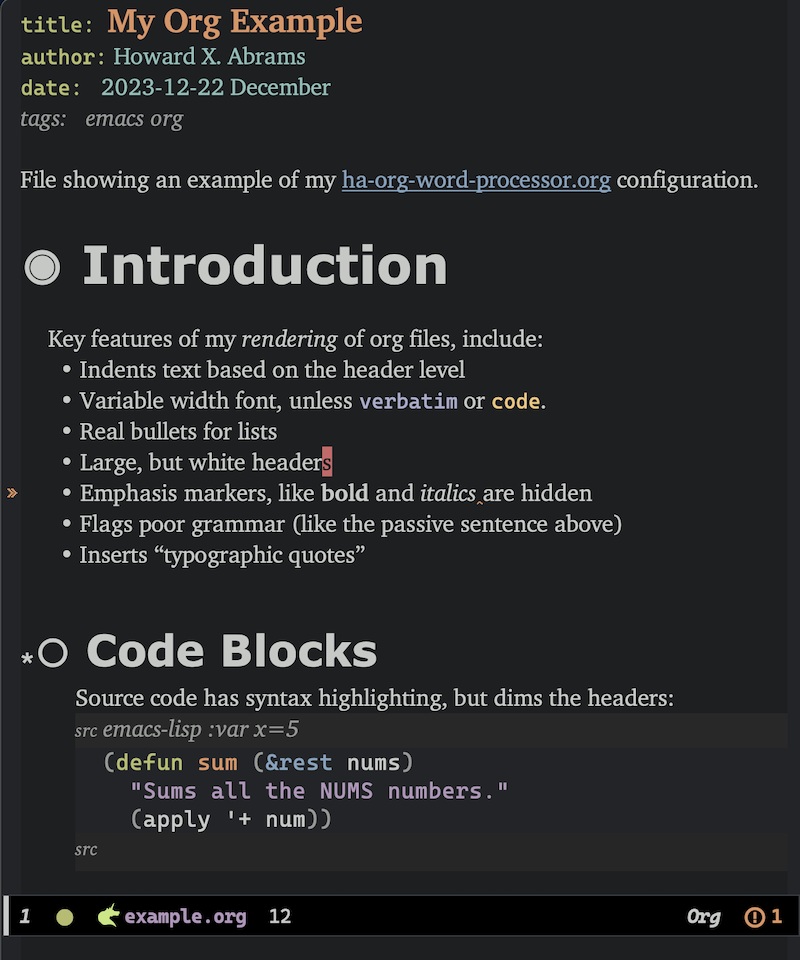Click bullet beside "Real bullets for lists"
This screenshot has width=800, height=960.
65,431
